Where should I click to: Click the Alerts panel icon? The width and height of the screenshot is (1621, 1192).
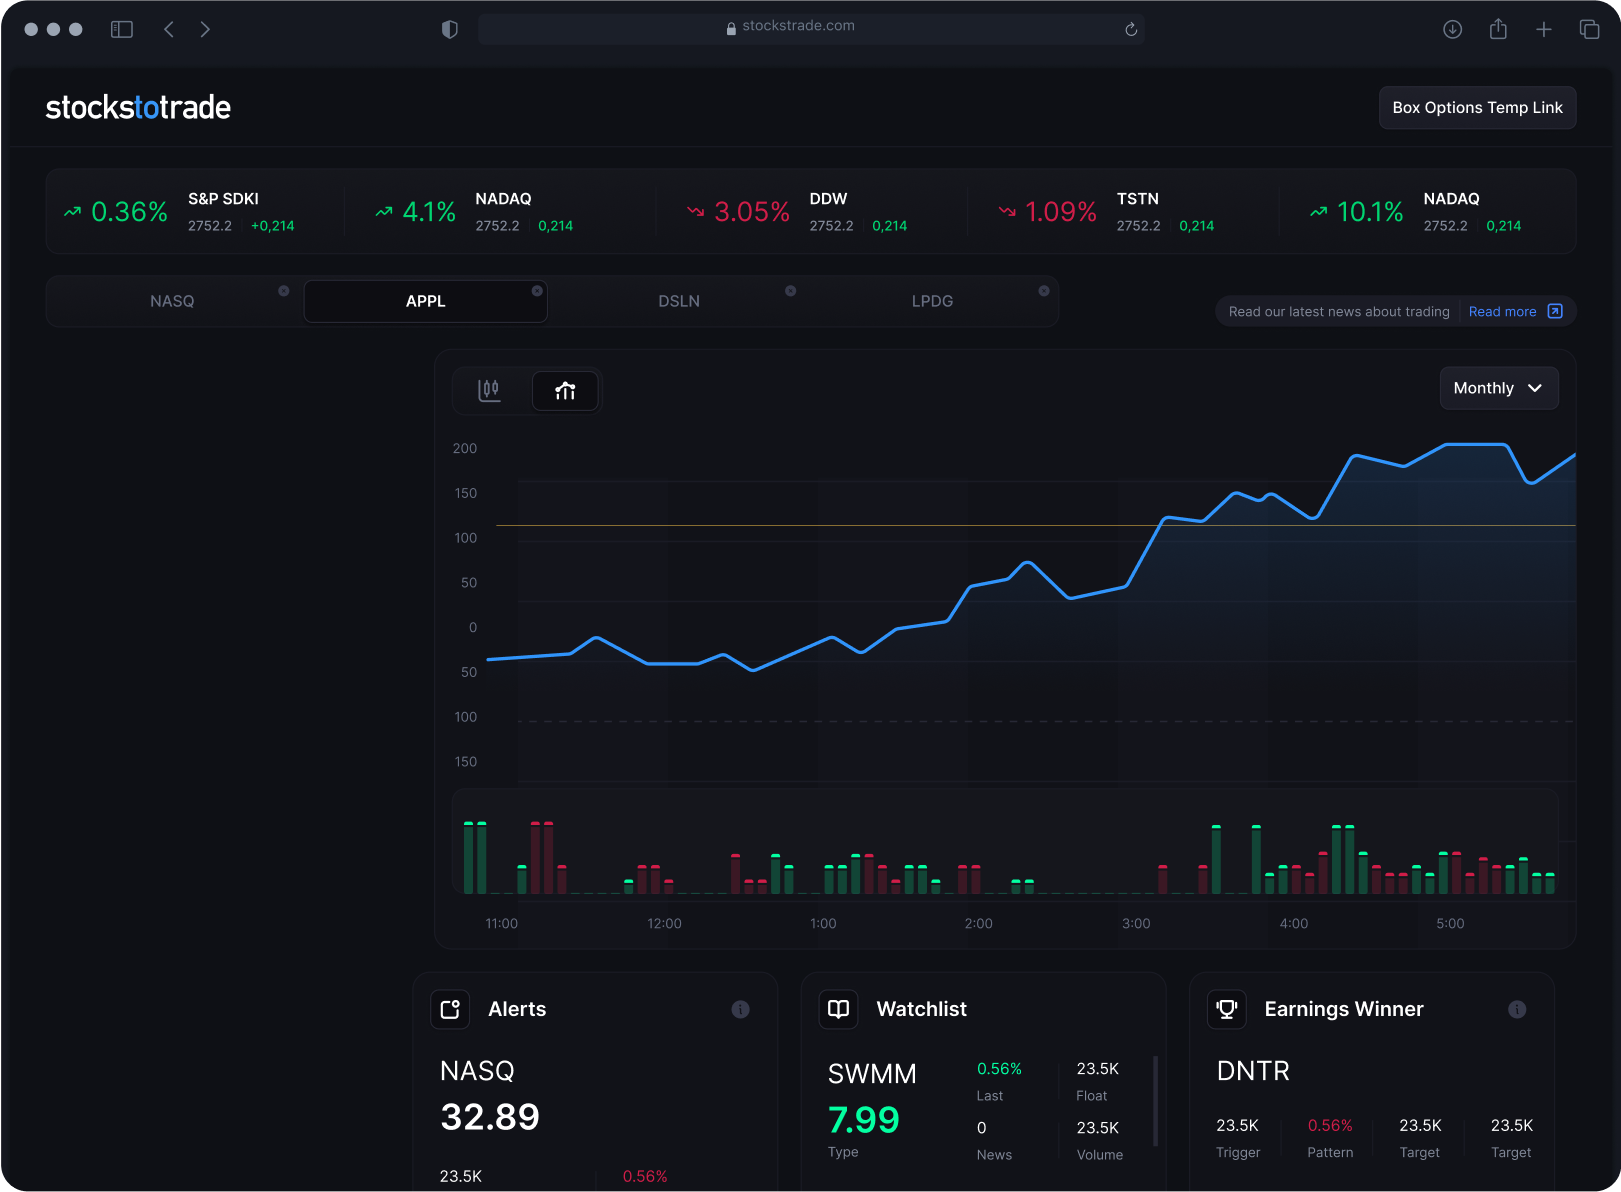(450, 1009)
